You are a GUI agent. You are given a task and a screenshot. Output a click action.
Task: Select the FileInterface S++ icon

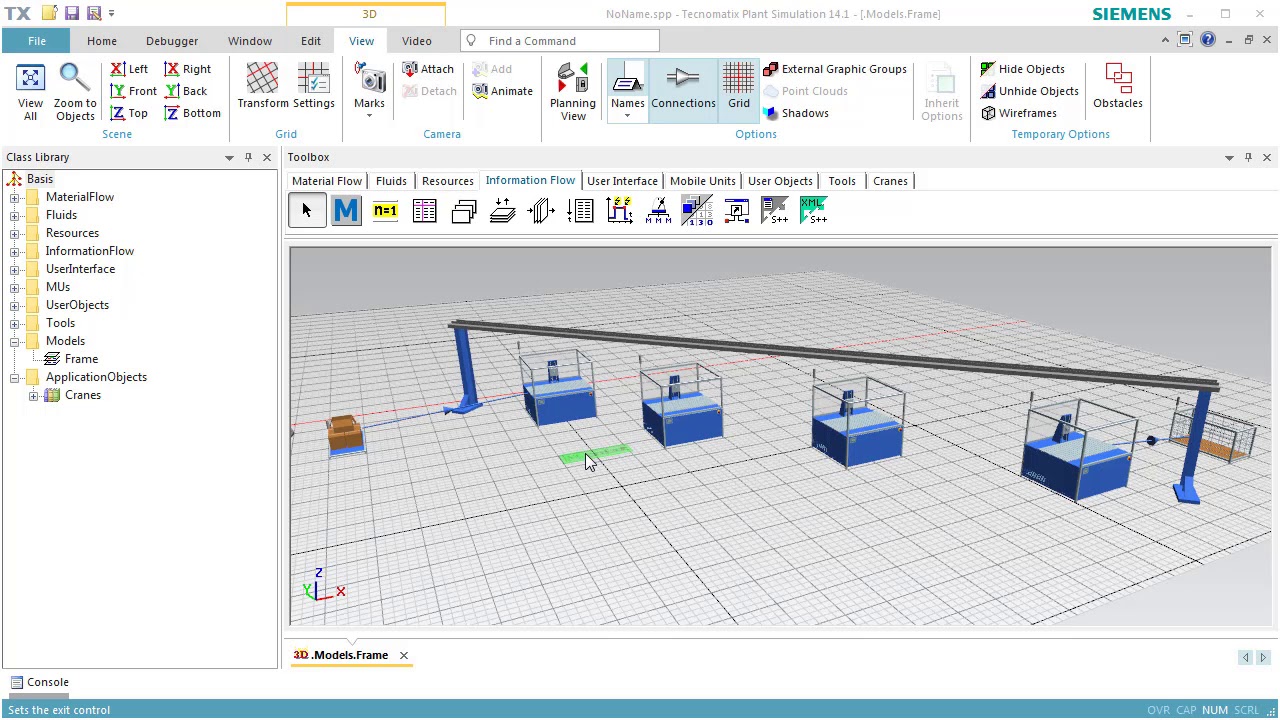(775, 211)
